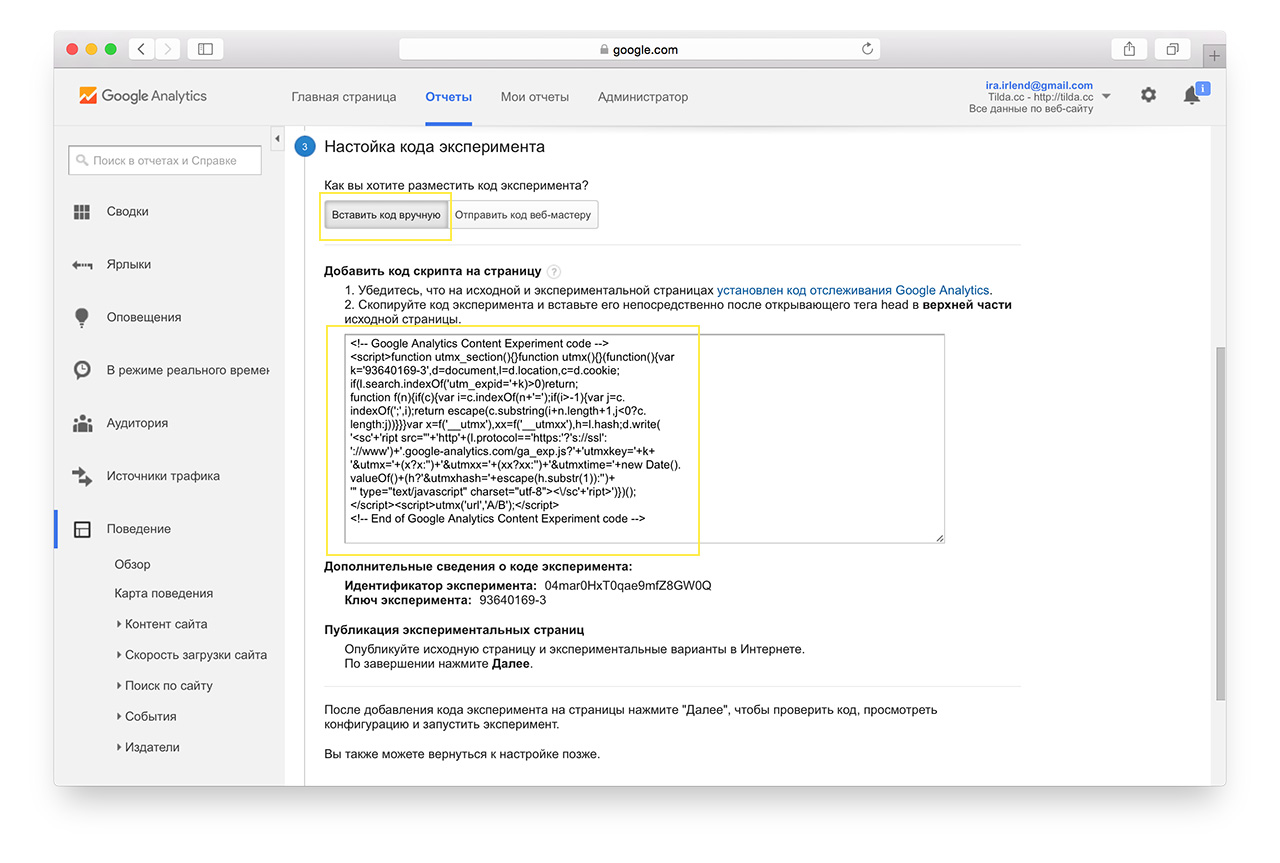Expand Контент сайта submenu
The width and height of the screenshot is (1280, 863).
pyautogui.click(x=119, y=624)
